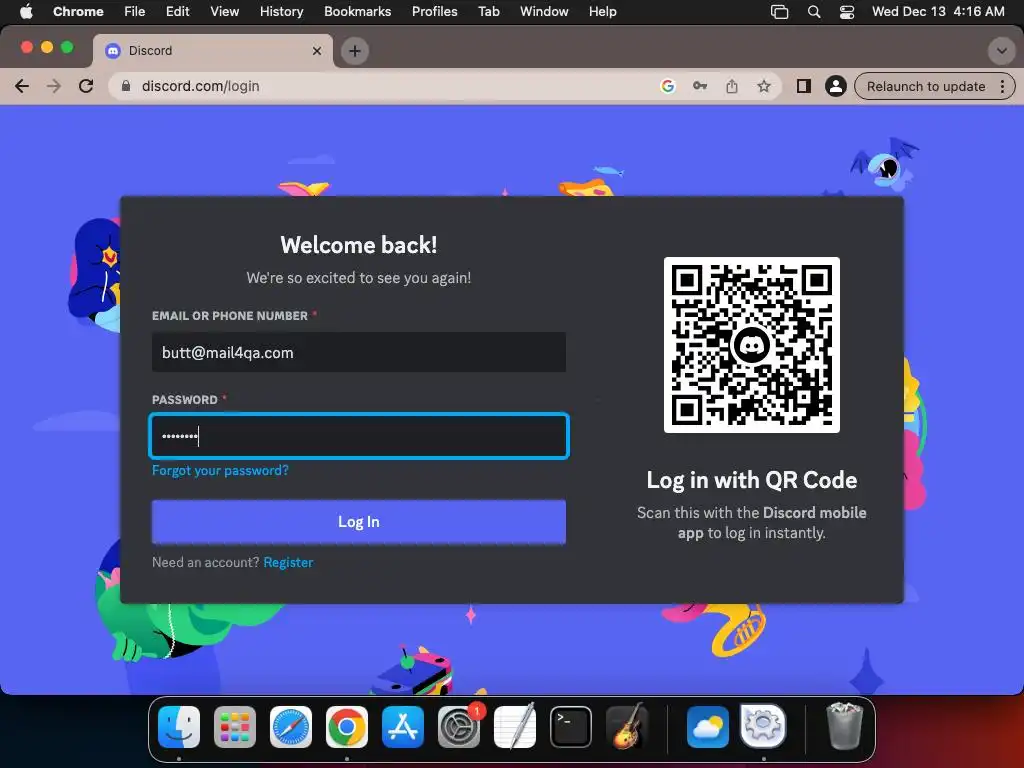This screenshot has width=1024, height=768.
Task: Open the gear preferences app in dock
Action: (x=763, y=726)
